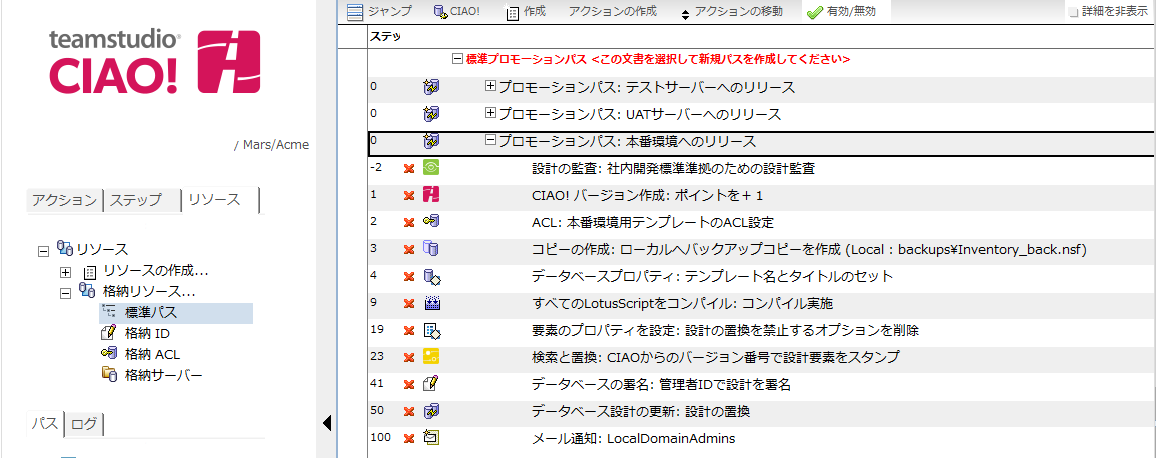The height and width of the screenshot is (458, 1156).
Task: Toggle the 詳細を非表示 checkbox
Action: click(x=1074, y=13)
